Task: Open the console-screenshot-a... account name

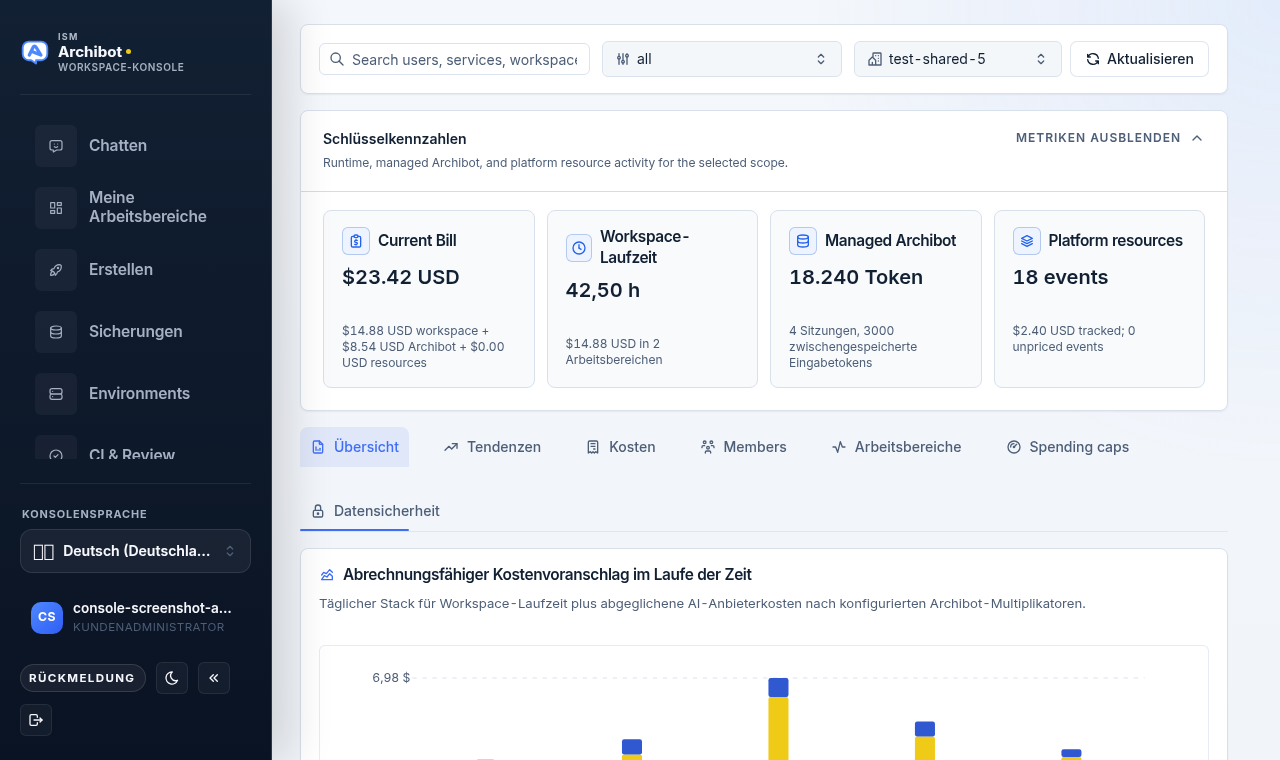Action: pyautogui.click(x=152, y=608)
